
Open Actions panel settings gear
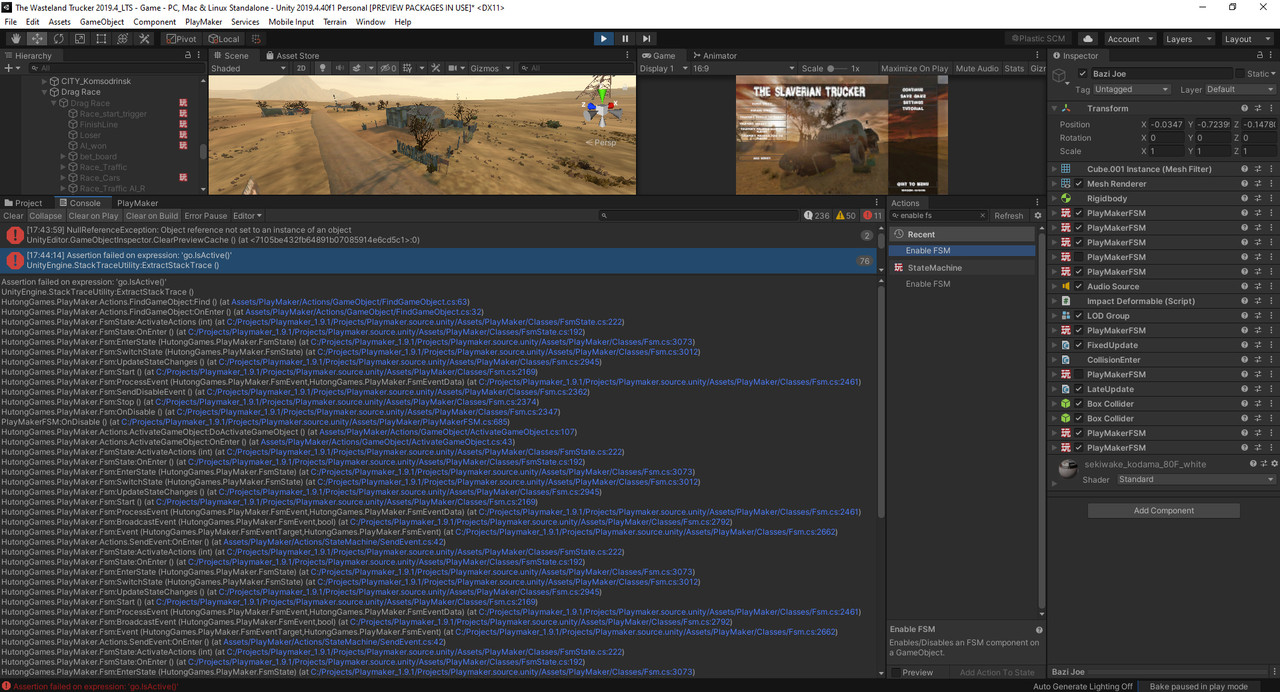pos(1037,216)
